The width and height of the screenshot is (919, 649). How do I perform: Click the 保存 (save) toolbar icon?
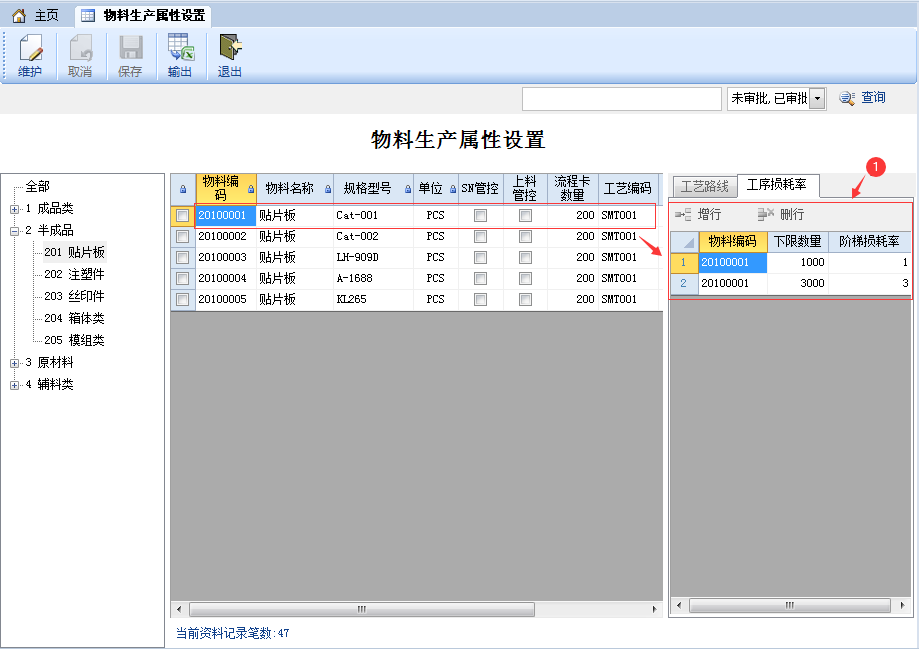130,48
